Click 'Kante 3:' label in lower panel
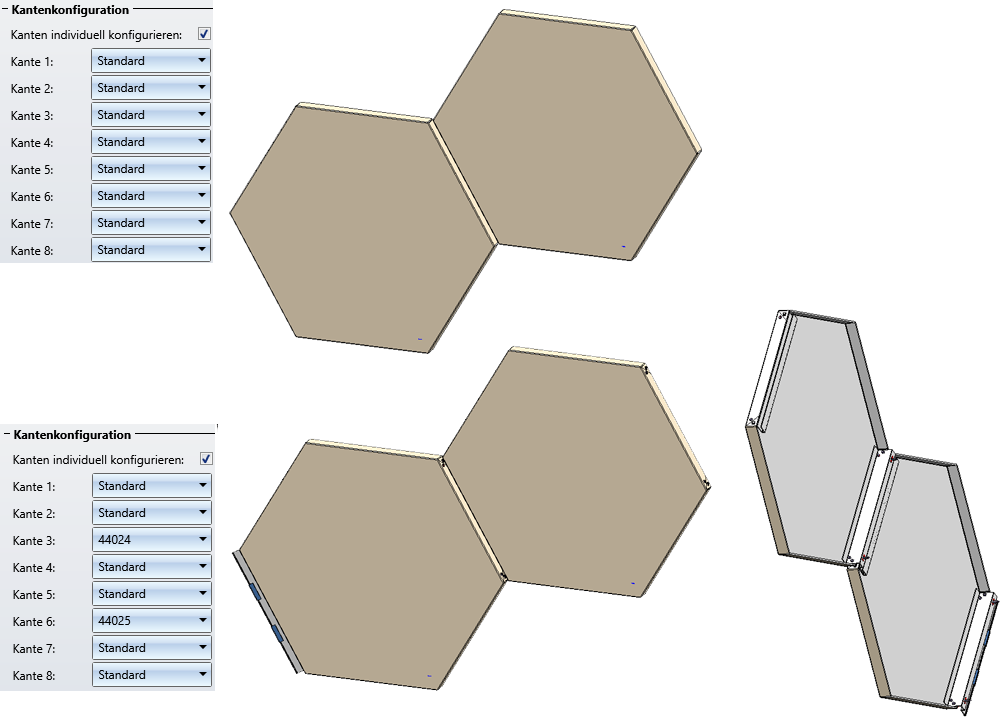1000x717 pixels. coord(34,541)
